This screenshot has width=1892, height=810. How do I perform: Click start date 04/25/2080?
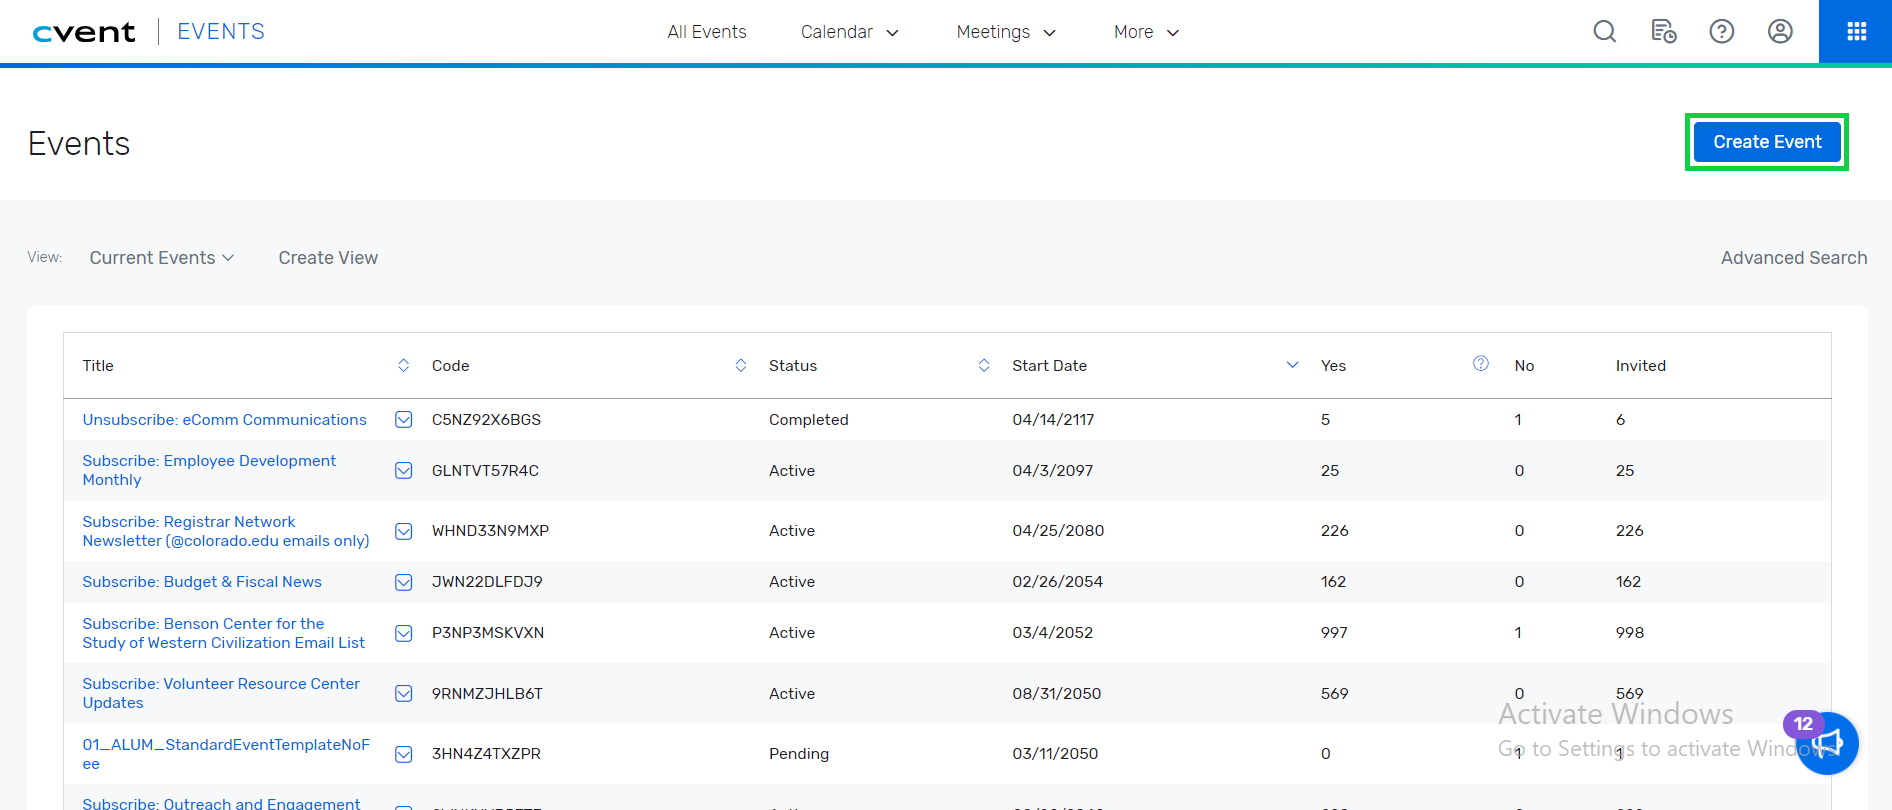coord(1058,531)
